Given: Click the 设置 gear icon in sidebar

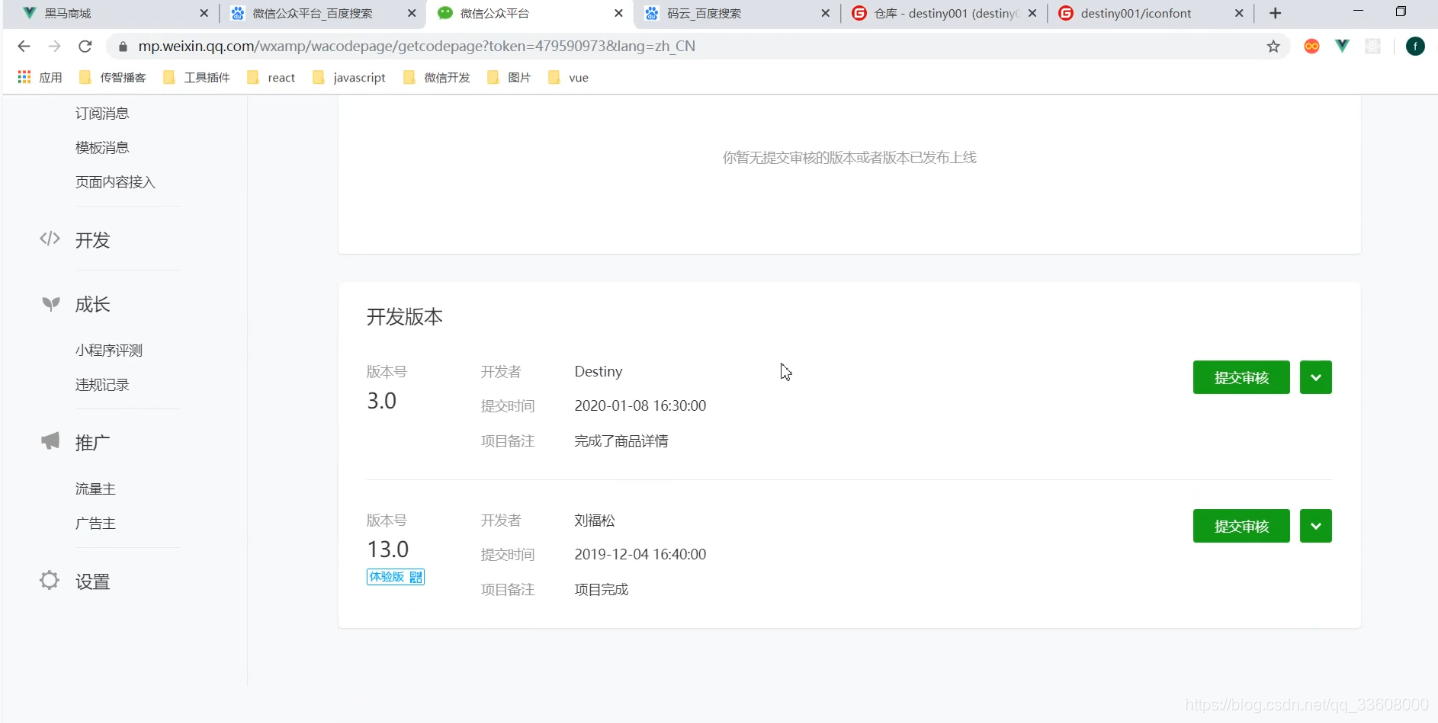Looking at the screenshot, I should 49,580.
